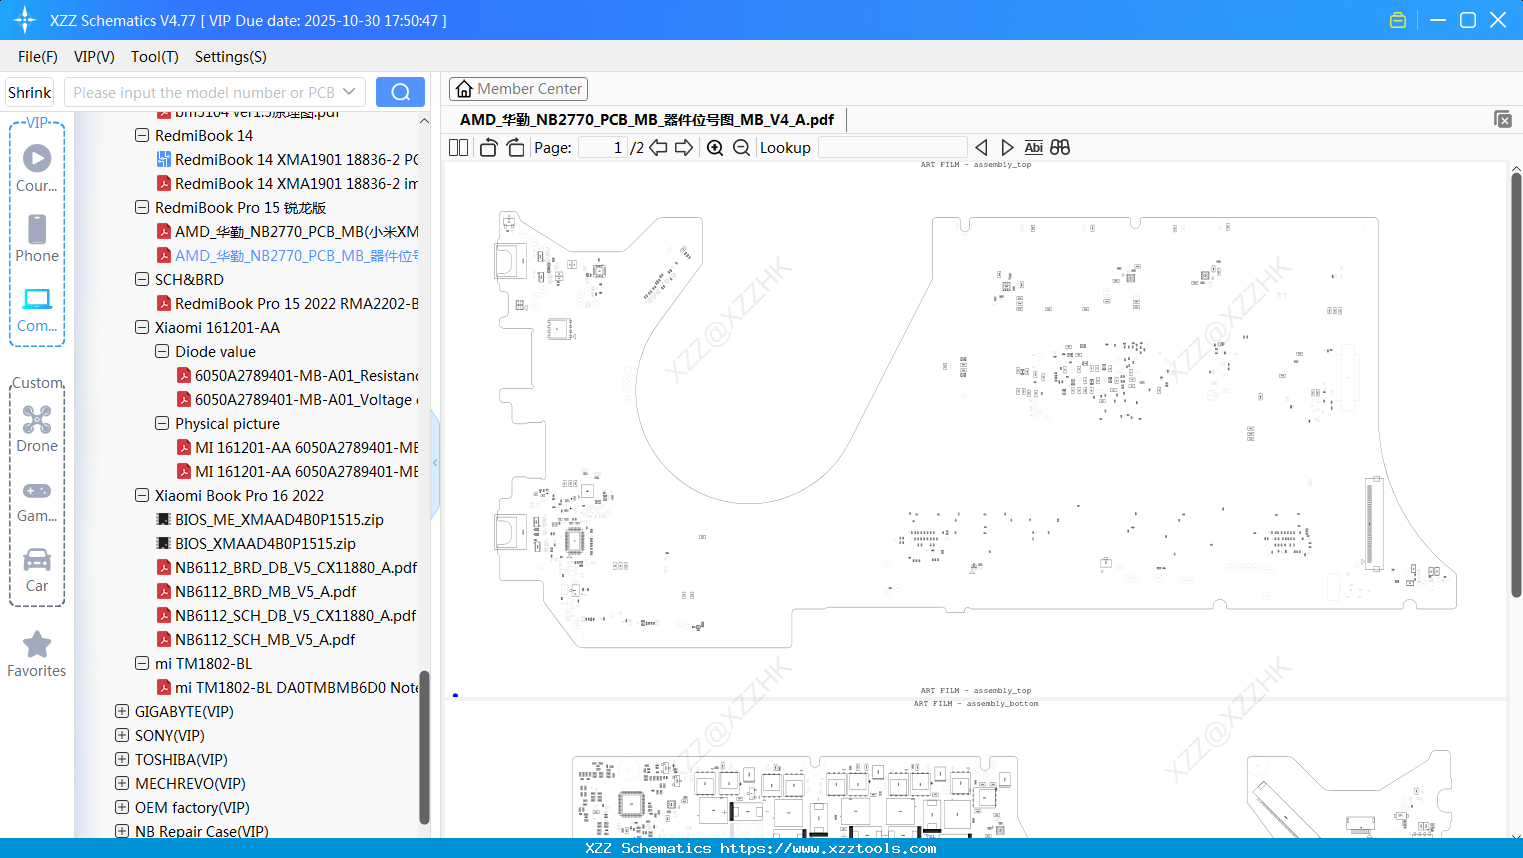The height and width of the screenshot is (858, 1523).
Task: Toggle the Abl whole-word match option
Action: (1034, 148)
